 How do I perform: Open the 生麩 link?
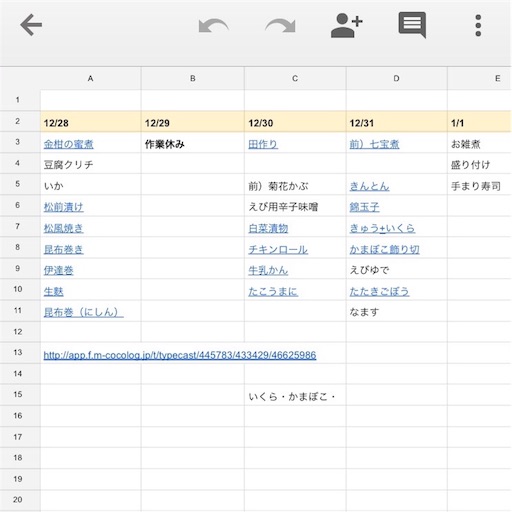click(x=54, y=292)
